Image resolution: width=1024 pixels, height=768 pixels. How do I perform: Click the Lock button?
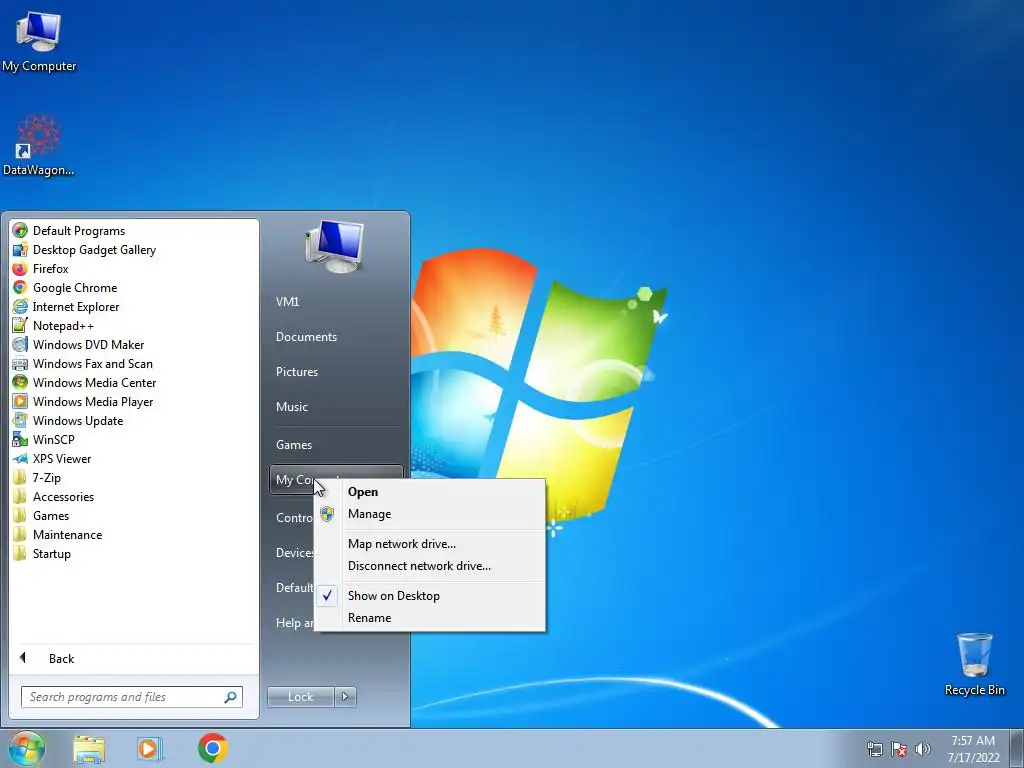click(x=301, y=697)
